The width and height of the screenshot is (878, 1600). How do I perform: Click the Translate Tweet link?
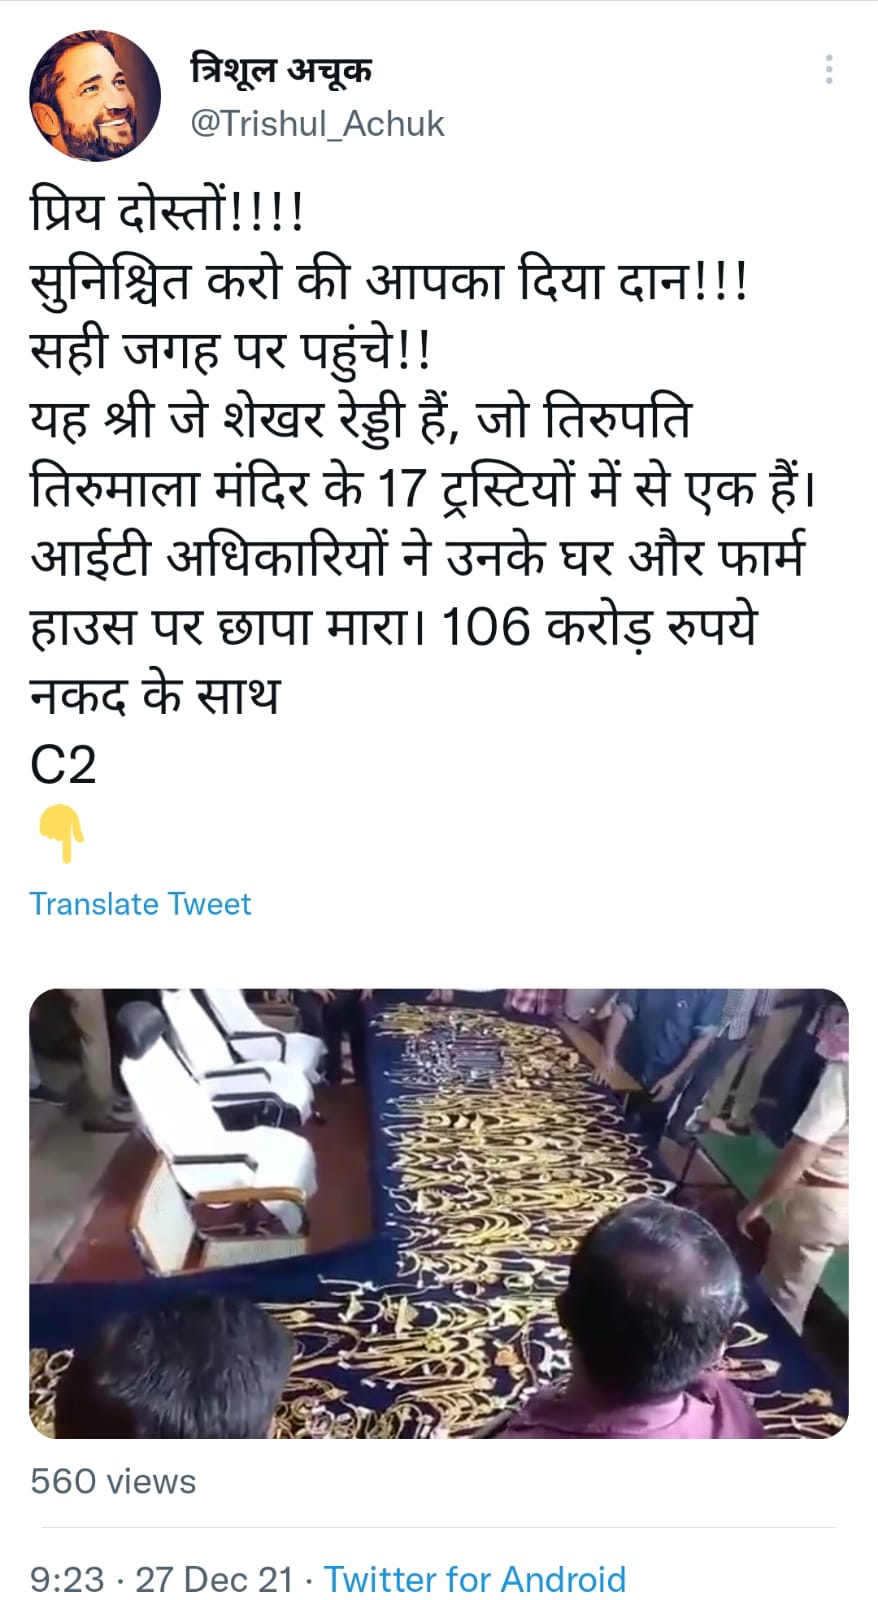pos(140,904)
